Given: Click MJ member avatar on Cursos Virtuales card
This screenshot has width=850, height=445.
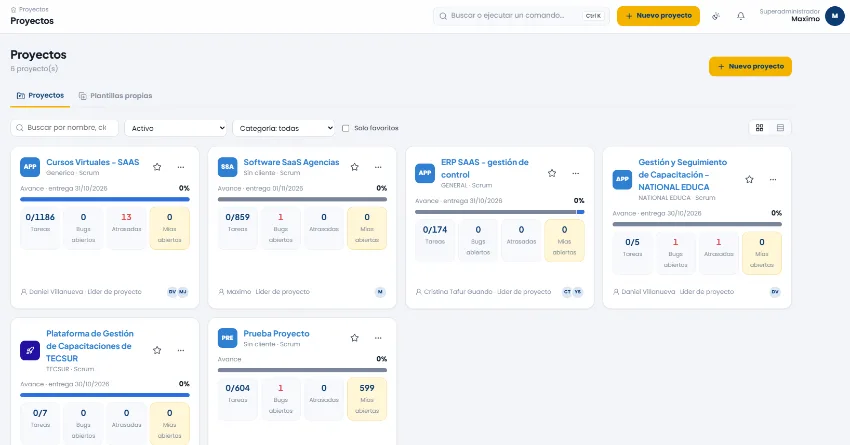Looking at the screenshot, I should coord(183,292).
